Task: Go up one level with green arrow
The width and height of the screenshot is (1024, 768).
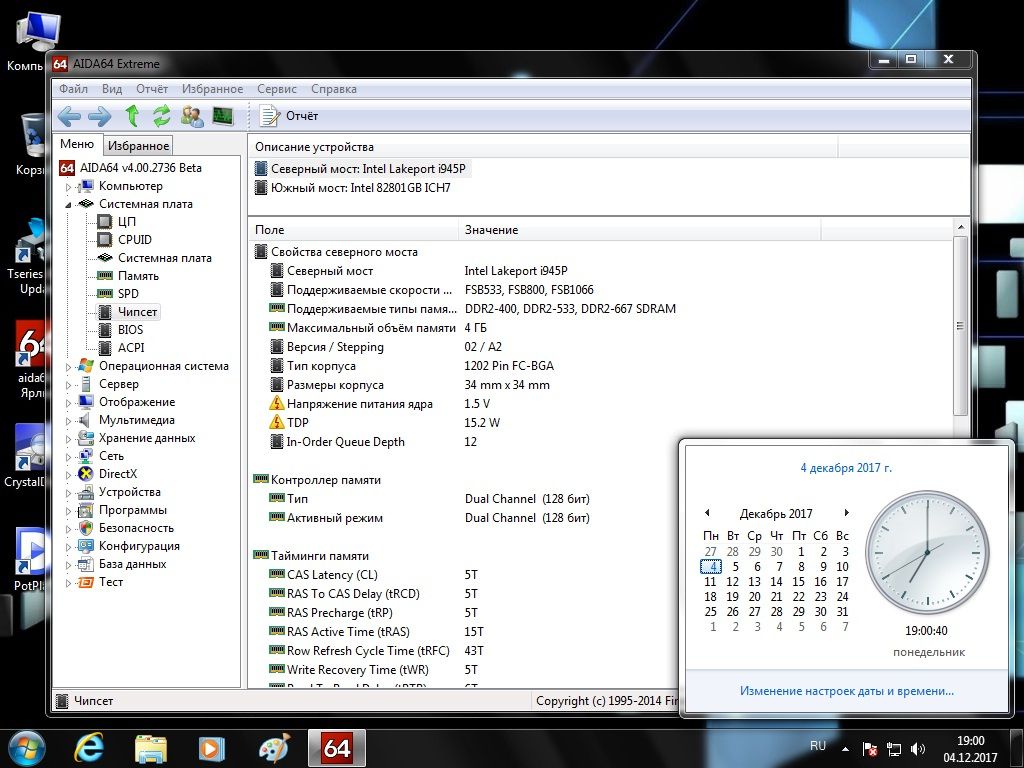Action: 132,116
